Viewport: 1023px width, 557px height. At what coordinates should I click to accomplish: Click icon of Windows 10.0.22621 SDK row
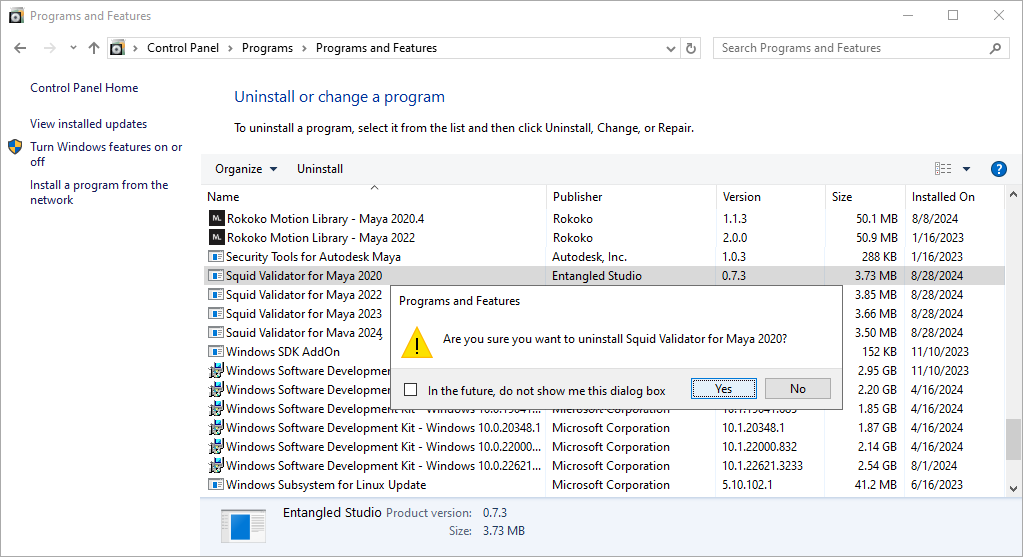tap(216, 466)
